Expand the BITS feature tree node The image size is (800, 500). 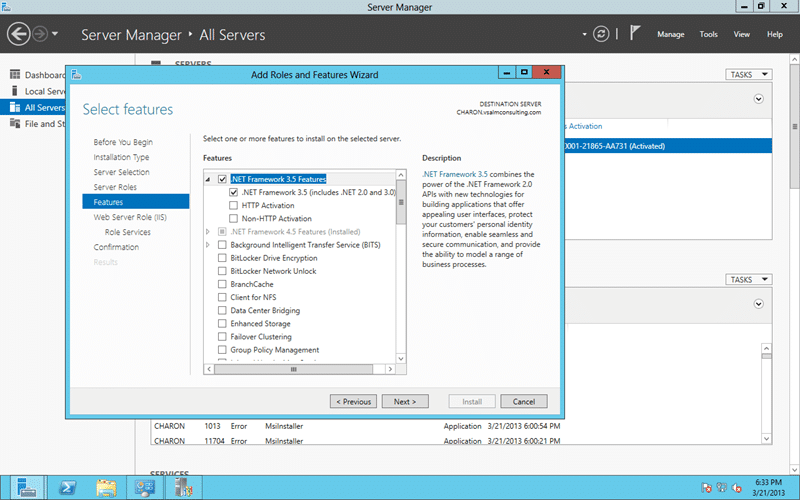coord(208,245)
